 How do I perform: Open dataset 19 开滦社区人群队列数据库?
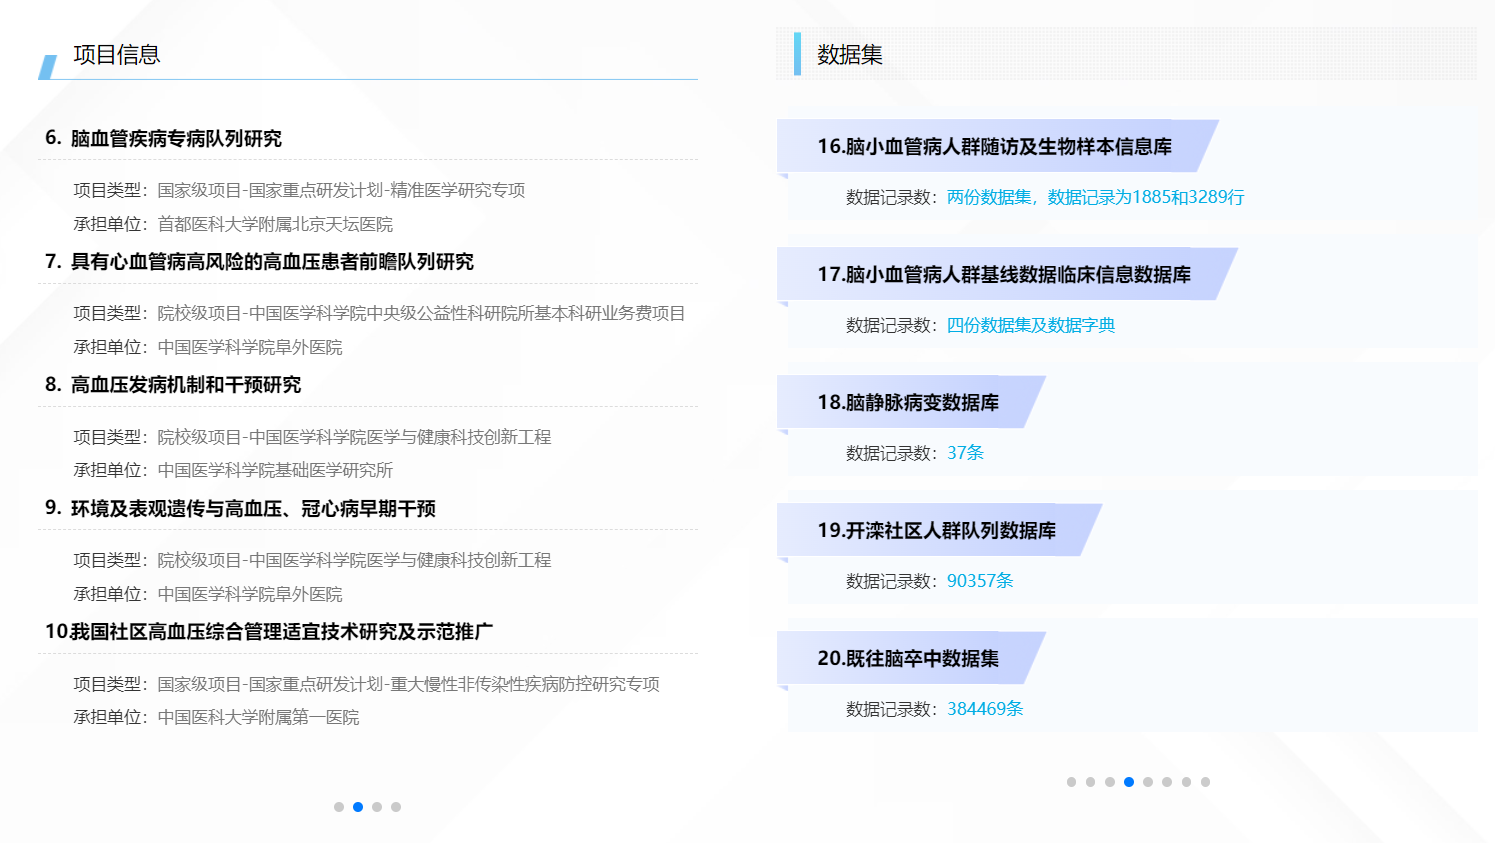click(936, 531)
